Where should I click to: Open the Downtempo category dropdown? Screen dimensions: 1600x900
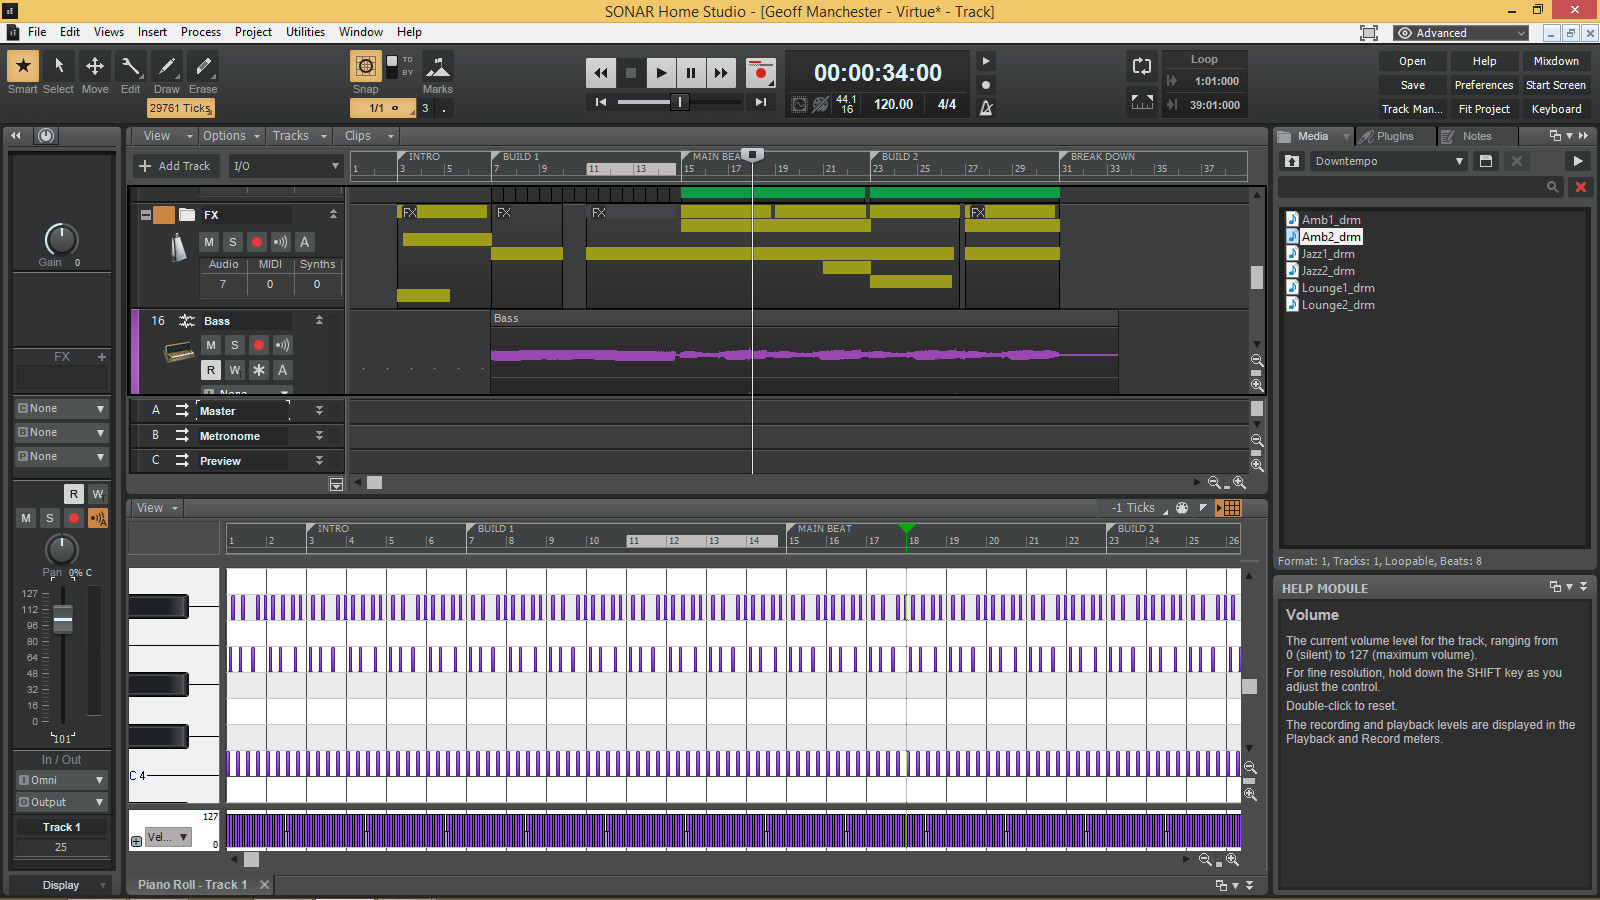click(1388, 161)
